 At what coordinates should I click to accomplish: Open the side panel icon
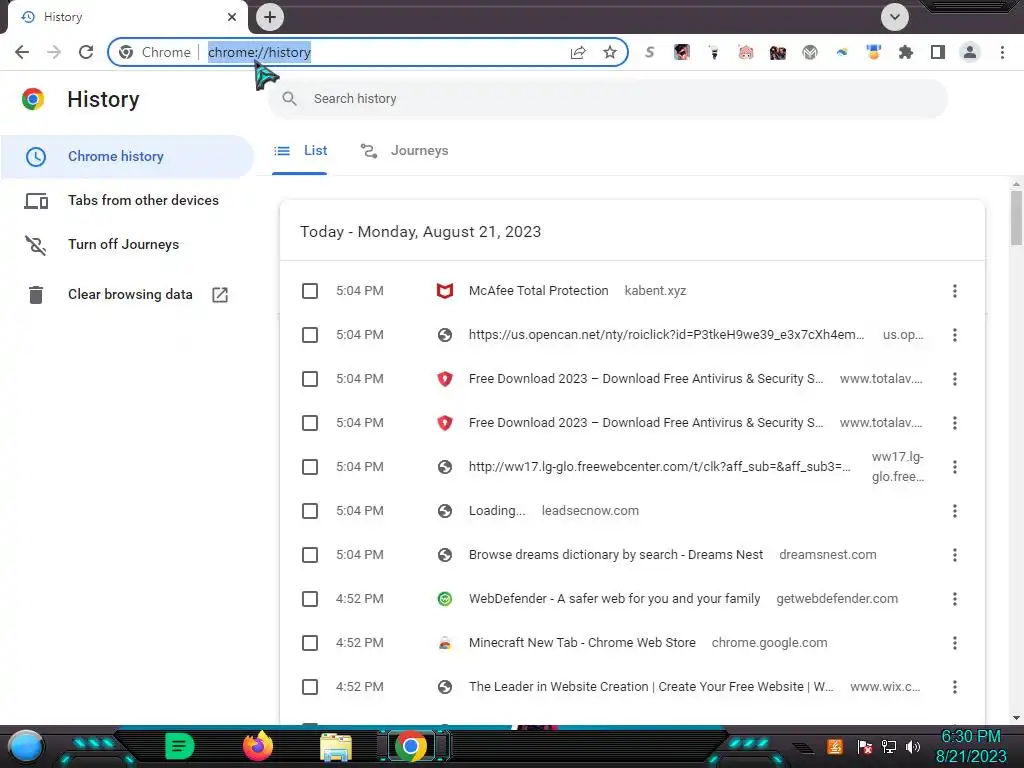[938, 52]
